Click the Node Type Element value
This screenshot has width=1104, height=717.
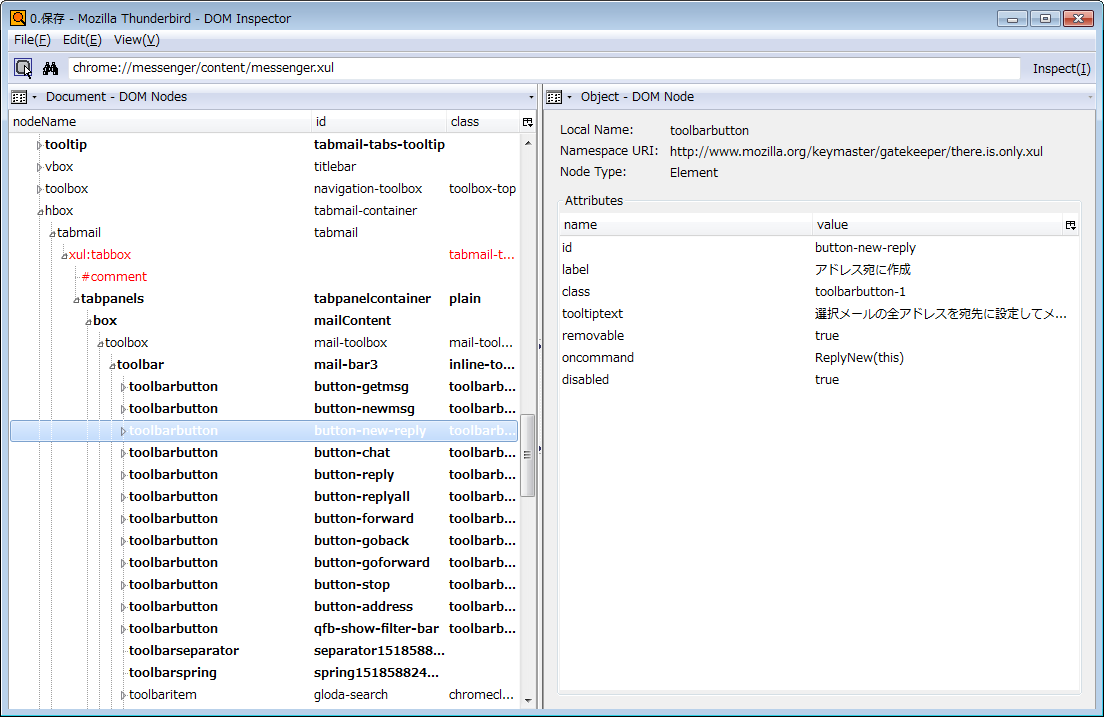(694, 173)
